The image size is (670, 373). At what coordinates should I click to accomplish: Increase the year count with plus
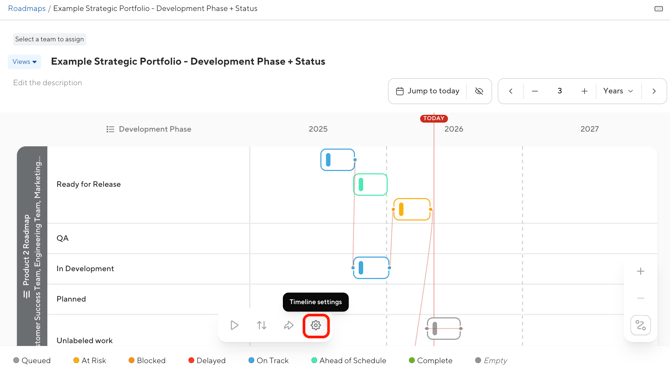tap(585, 91)
